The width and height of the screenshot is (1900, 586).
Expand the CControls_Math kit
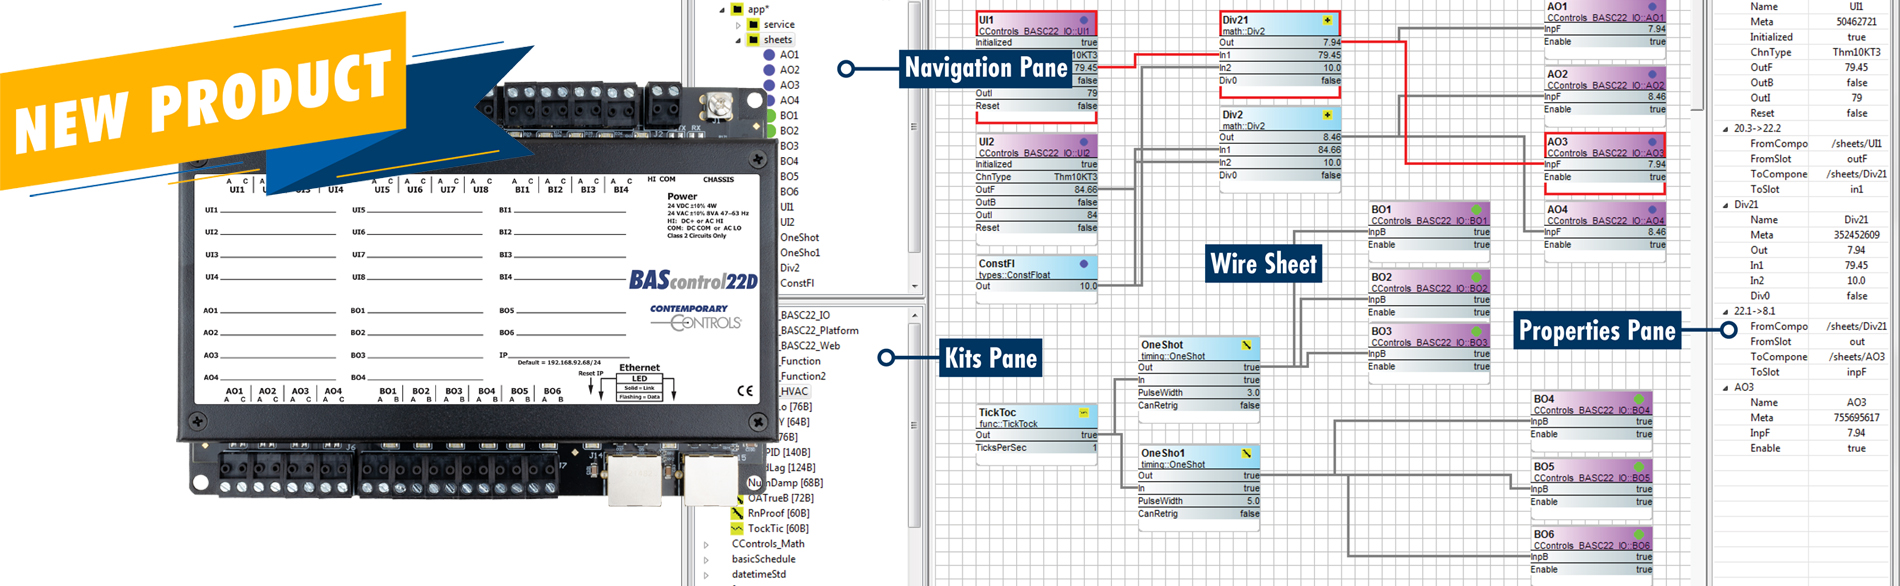click(706, 545)
